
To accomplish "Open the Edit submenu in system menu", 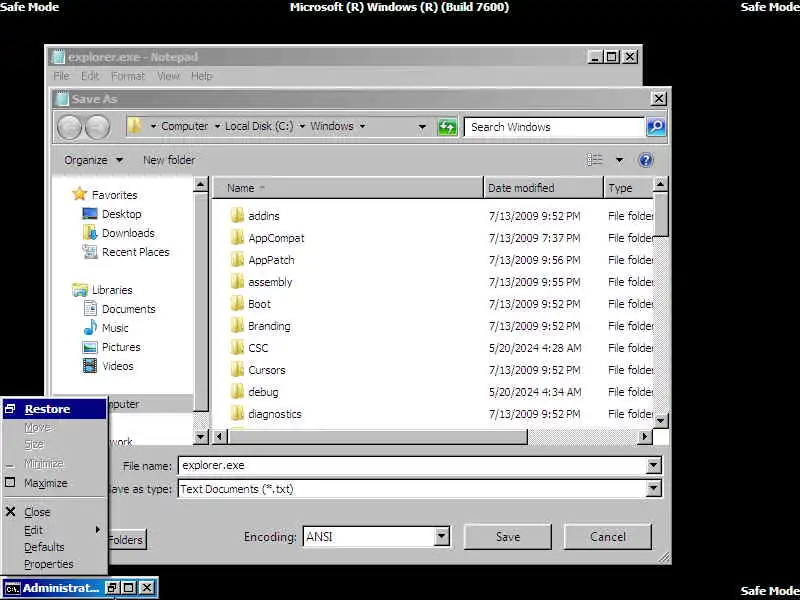I will [55, 530].
